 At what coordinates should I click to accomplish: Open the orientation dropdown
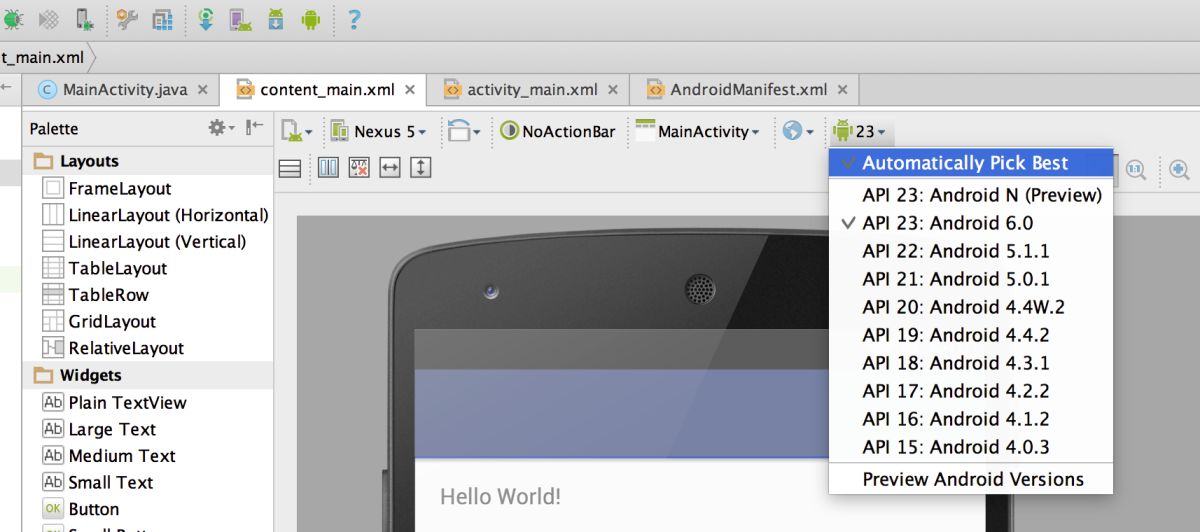pos(464,131)
